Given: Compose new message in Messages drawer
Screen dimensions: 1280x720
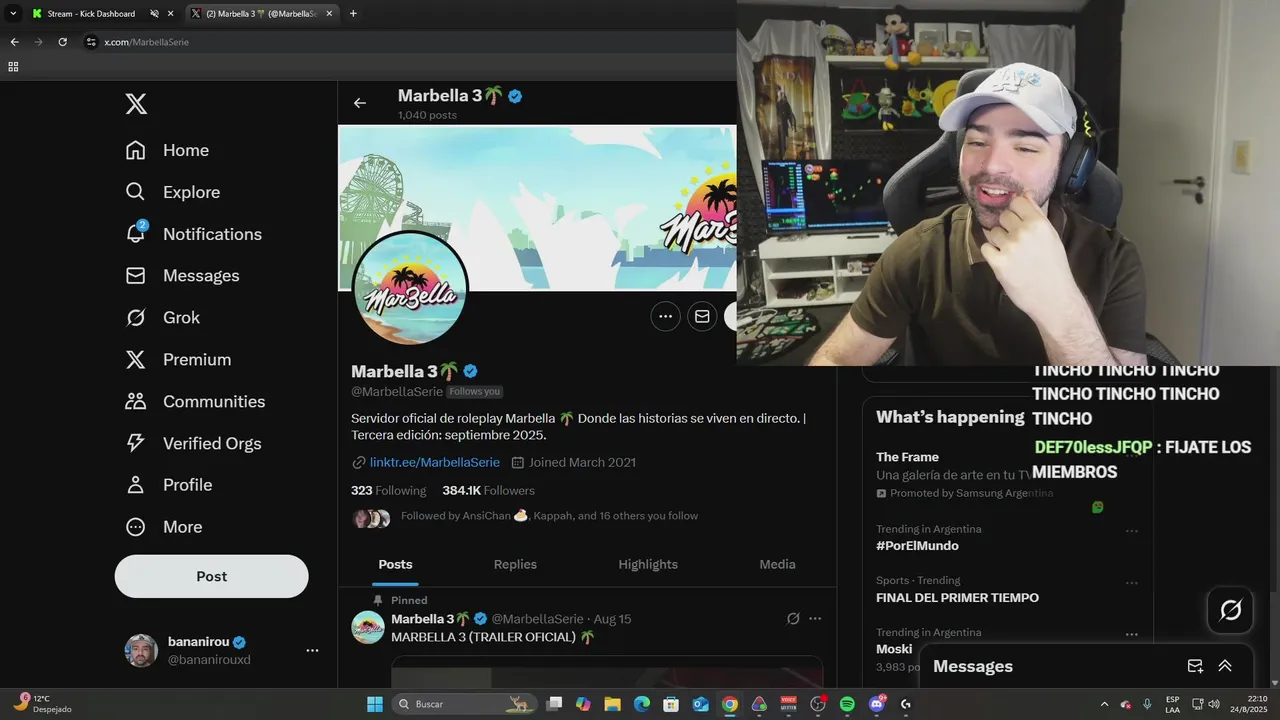Looking at the screenshot, I should pyautogui.click(x=1194, y=666).
